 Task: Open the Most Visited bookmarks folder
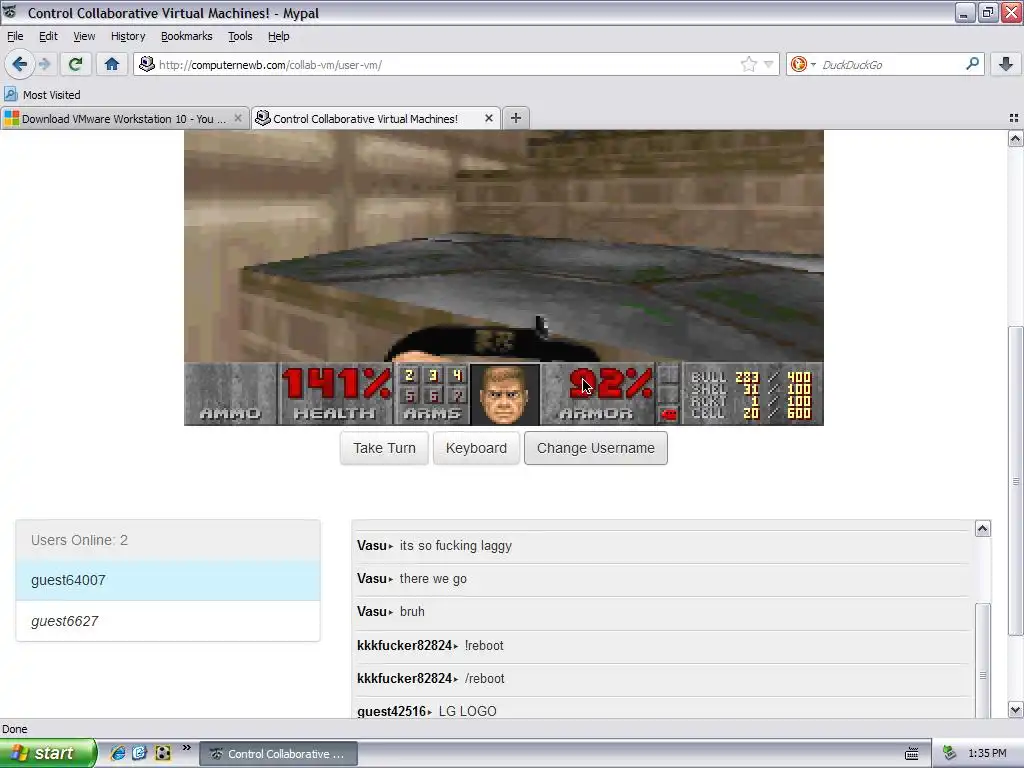(x=42, y=95)
